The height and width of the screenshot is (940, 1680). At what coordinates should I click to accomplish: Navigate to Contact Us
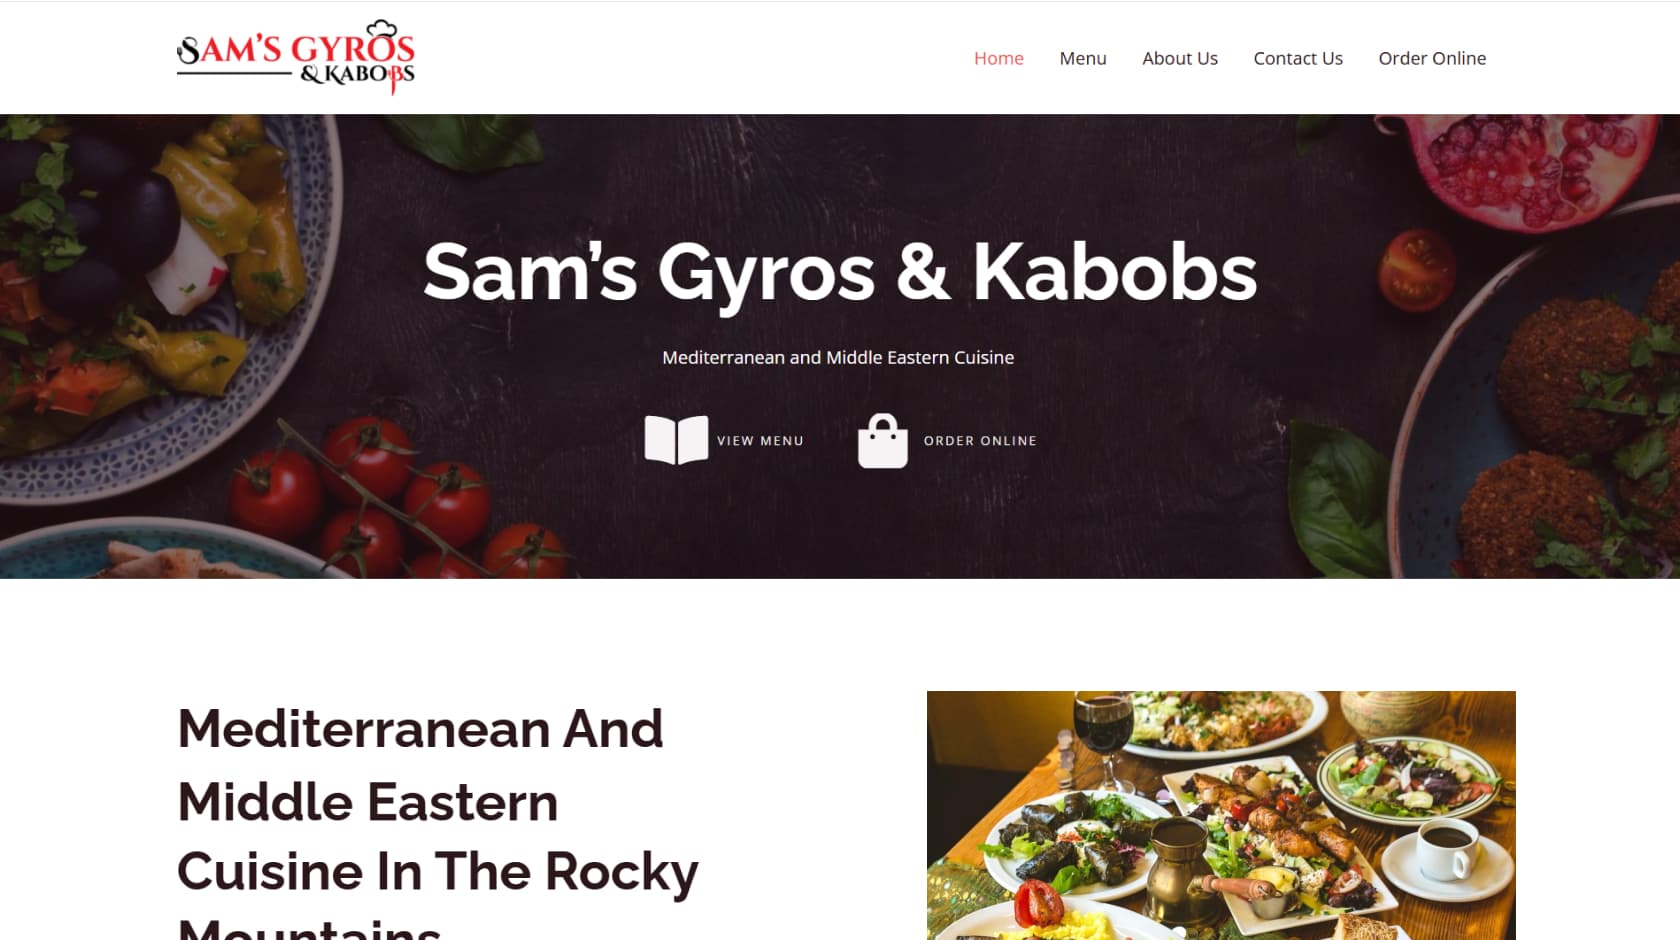click(1298, 58)
